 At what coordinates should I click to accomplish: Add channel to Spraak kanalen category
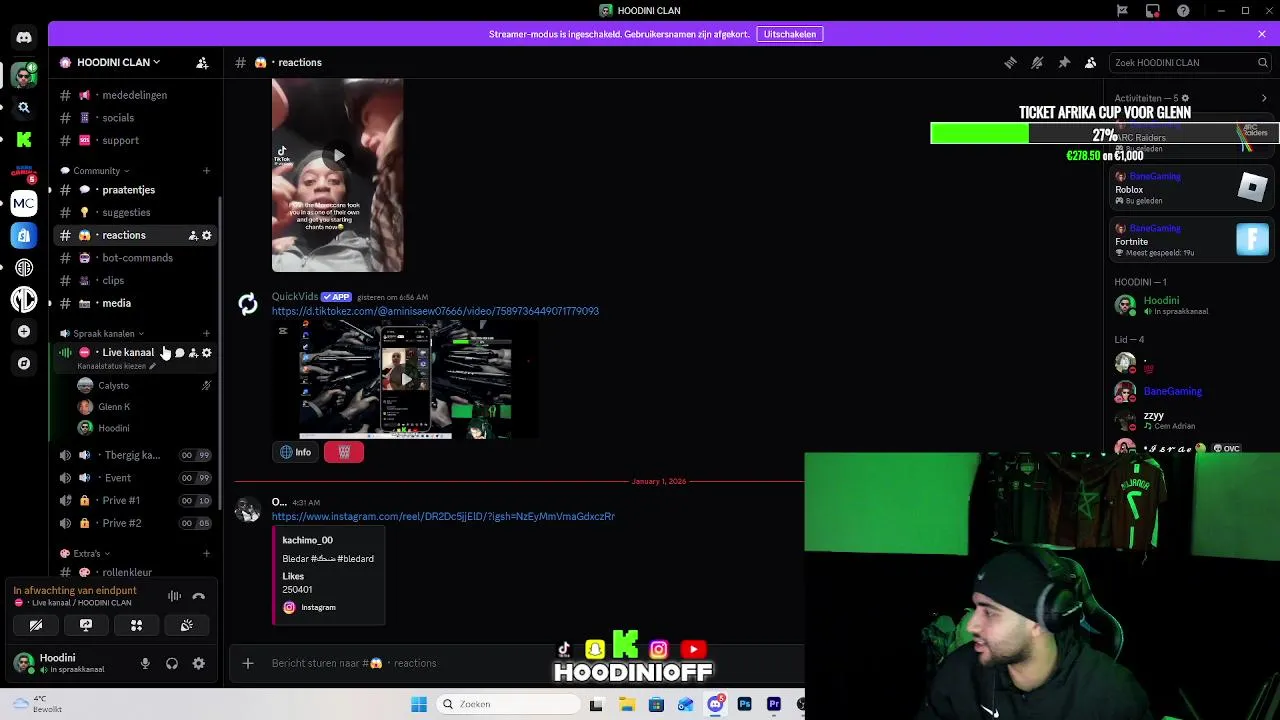click(x=206, y=334)
